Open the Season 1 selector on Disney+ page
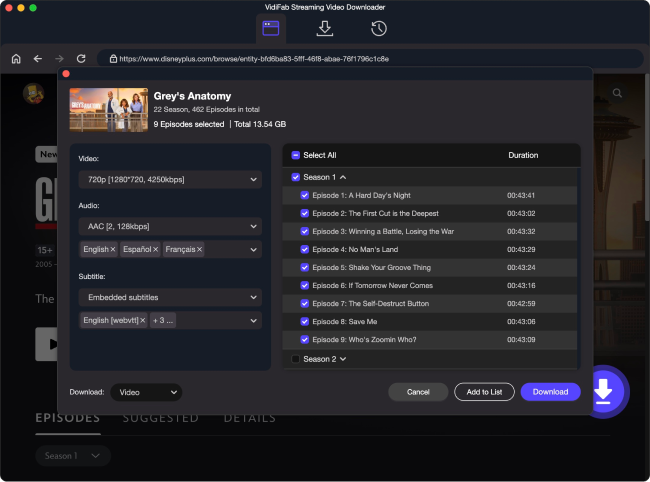This screenshot has height=482, width=650. (x=73, y=456)
